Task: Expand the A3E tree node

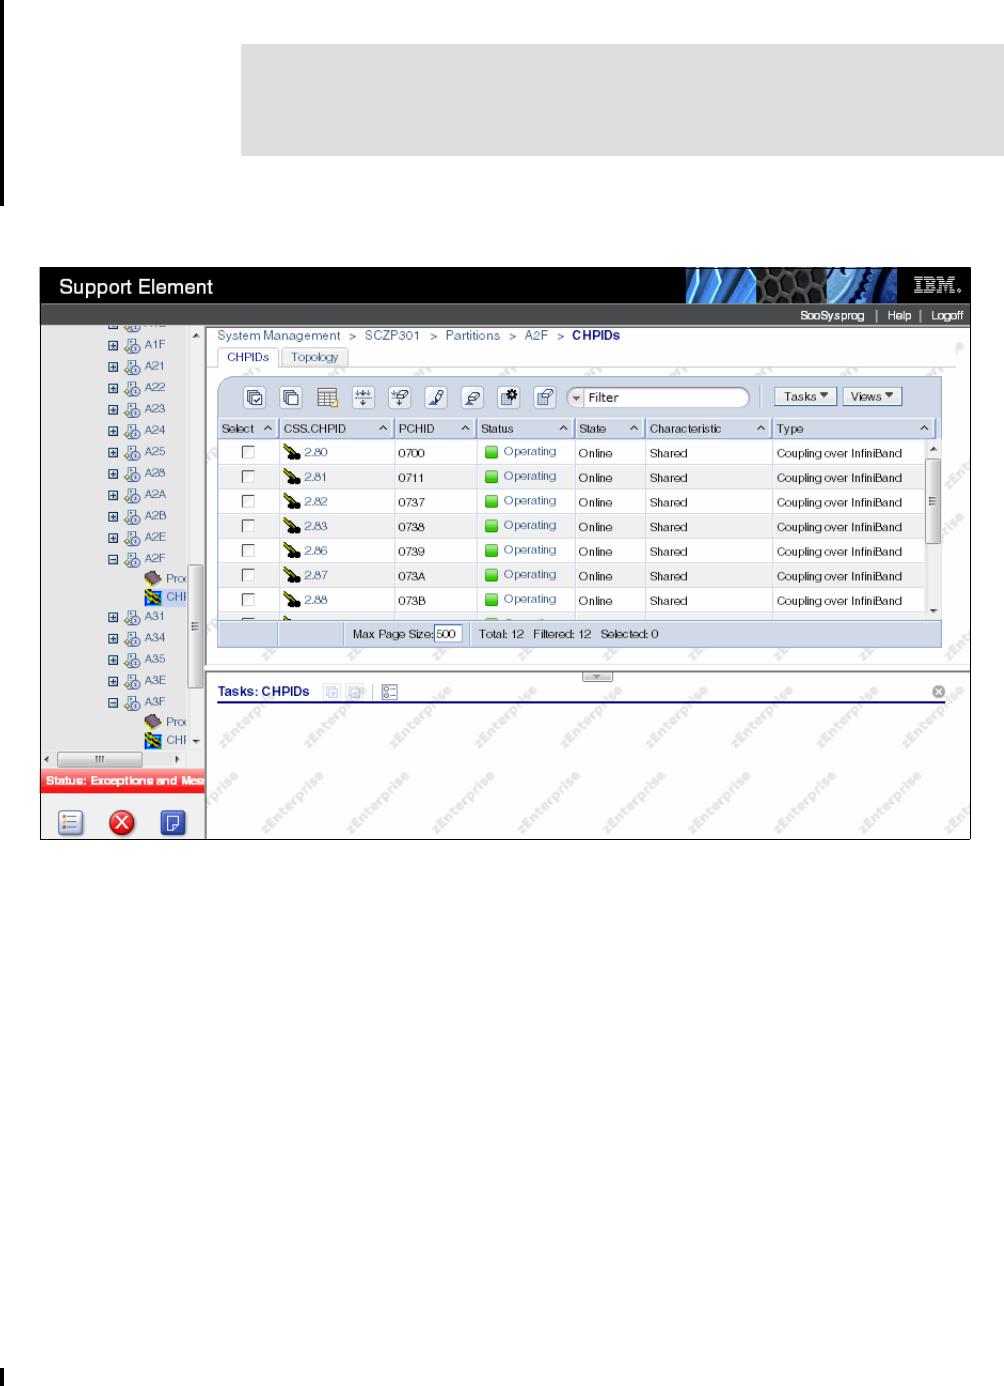Action: (x=113, y=682)
